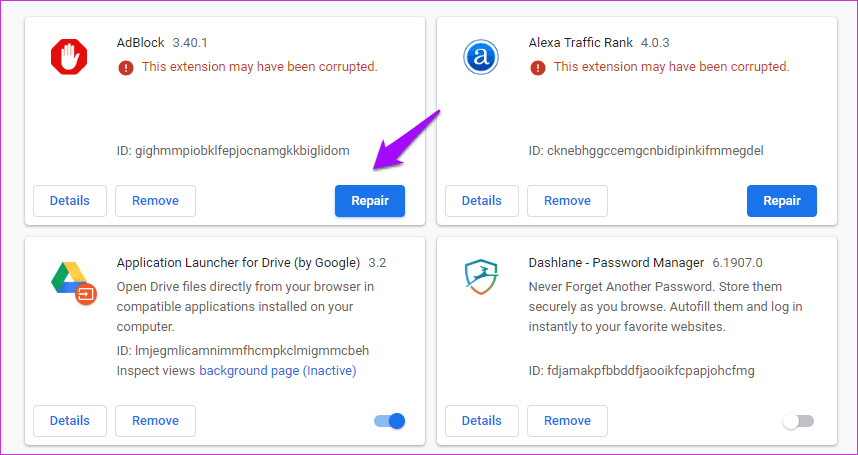Viewport: 858px width, 455px height.
Task: Click the AdBlock ID gighmmpiobklfepjocnamgkkbiglidom
Action: [233, 150]
